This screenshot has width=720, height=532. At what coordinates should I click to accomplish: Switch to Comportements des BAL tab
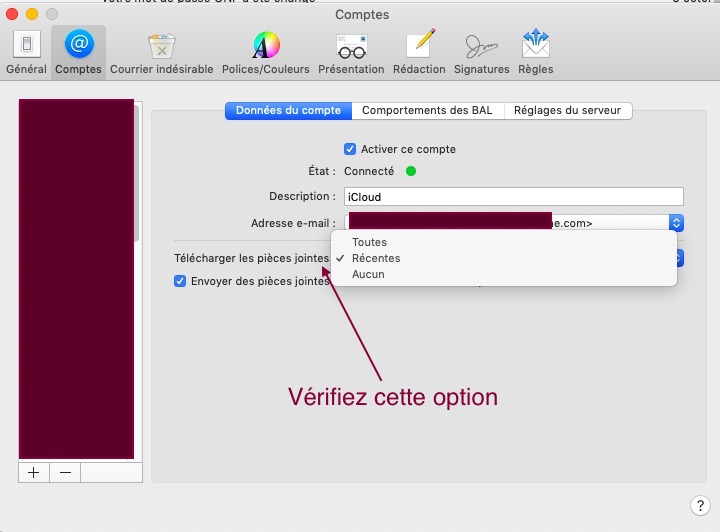point(427,111)
